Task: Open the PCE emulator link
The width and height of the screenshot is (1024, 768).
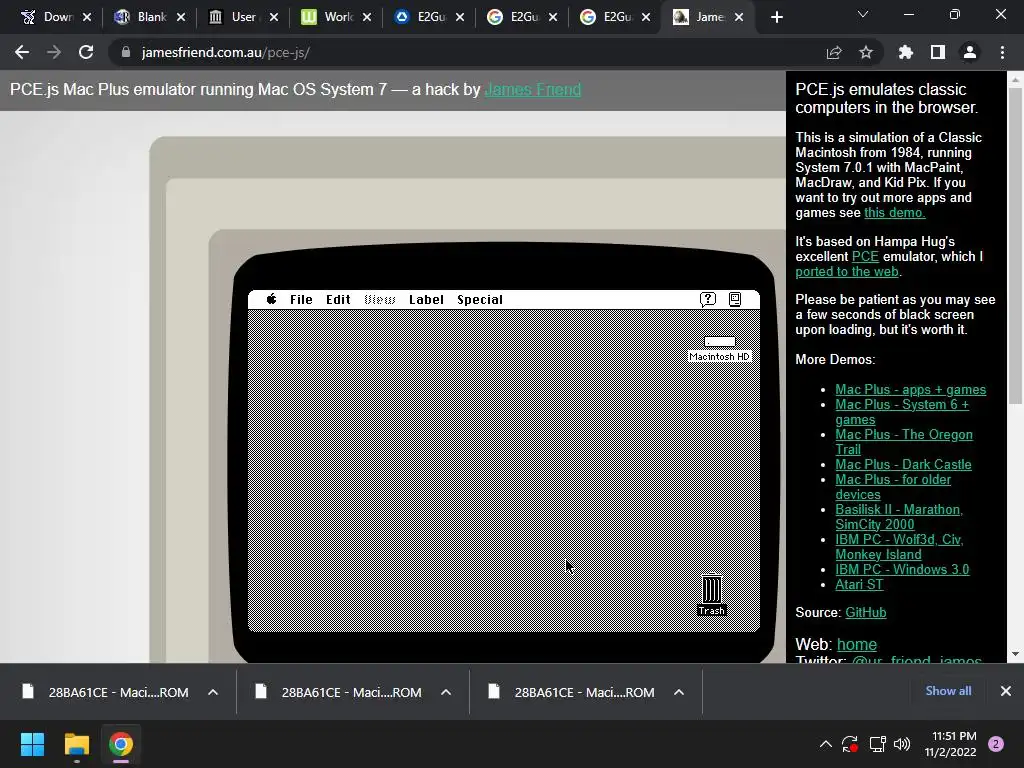Action: 865,256
